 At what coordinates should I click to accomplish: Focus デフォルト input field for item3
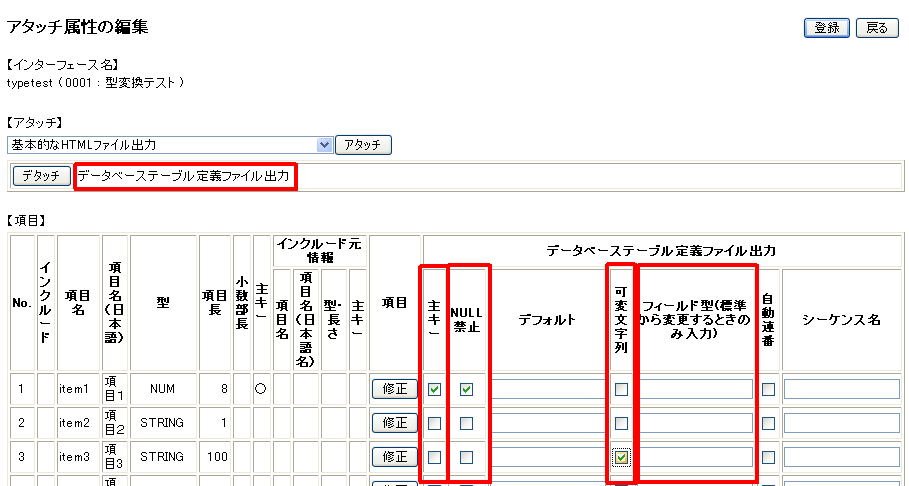pyautogui.click(x=548, y=457)
